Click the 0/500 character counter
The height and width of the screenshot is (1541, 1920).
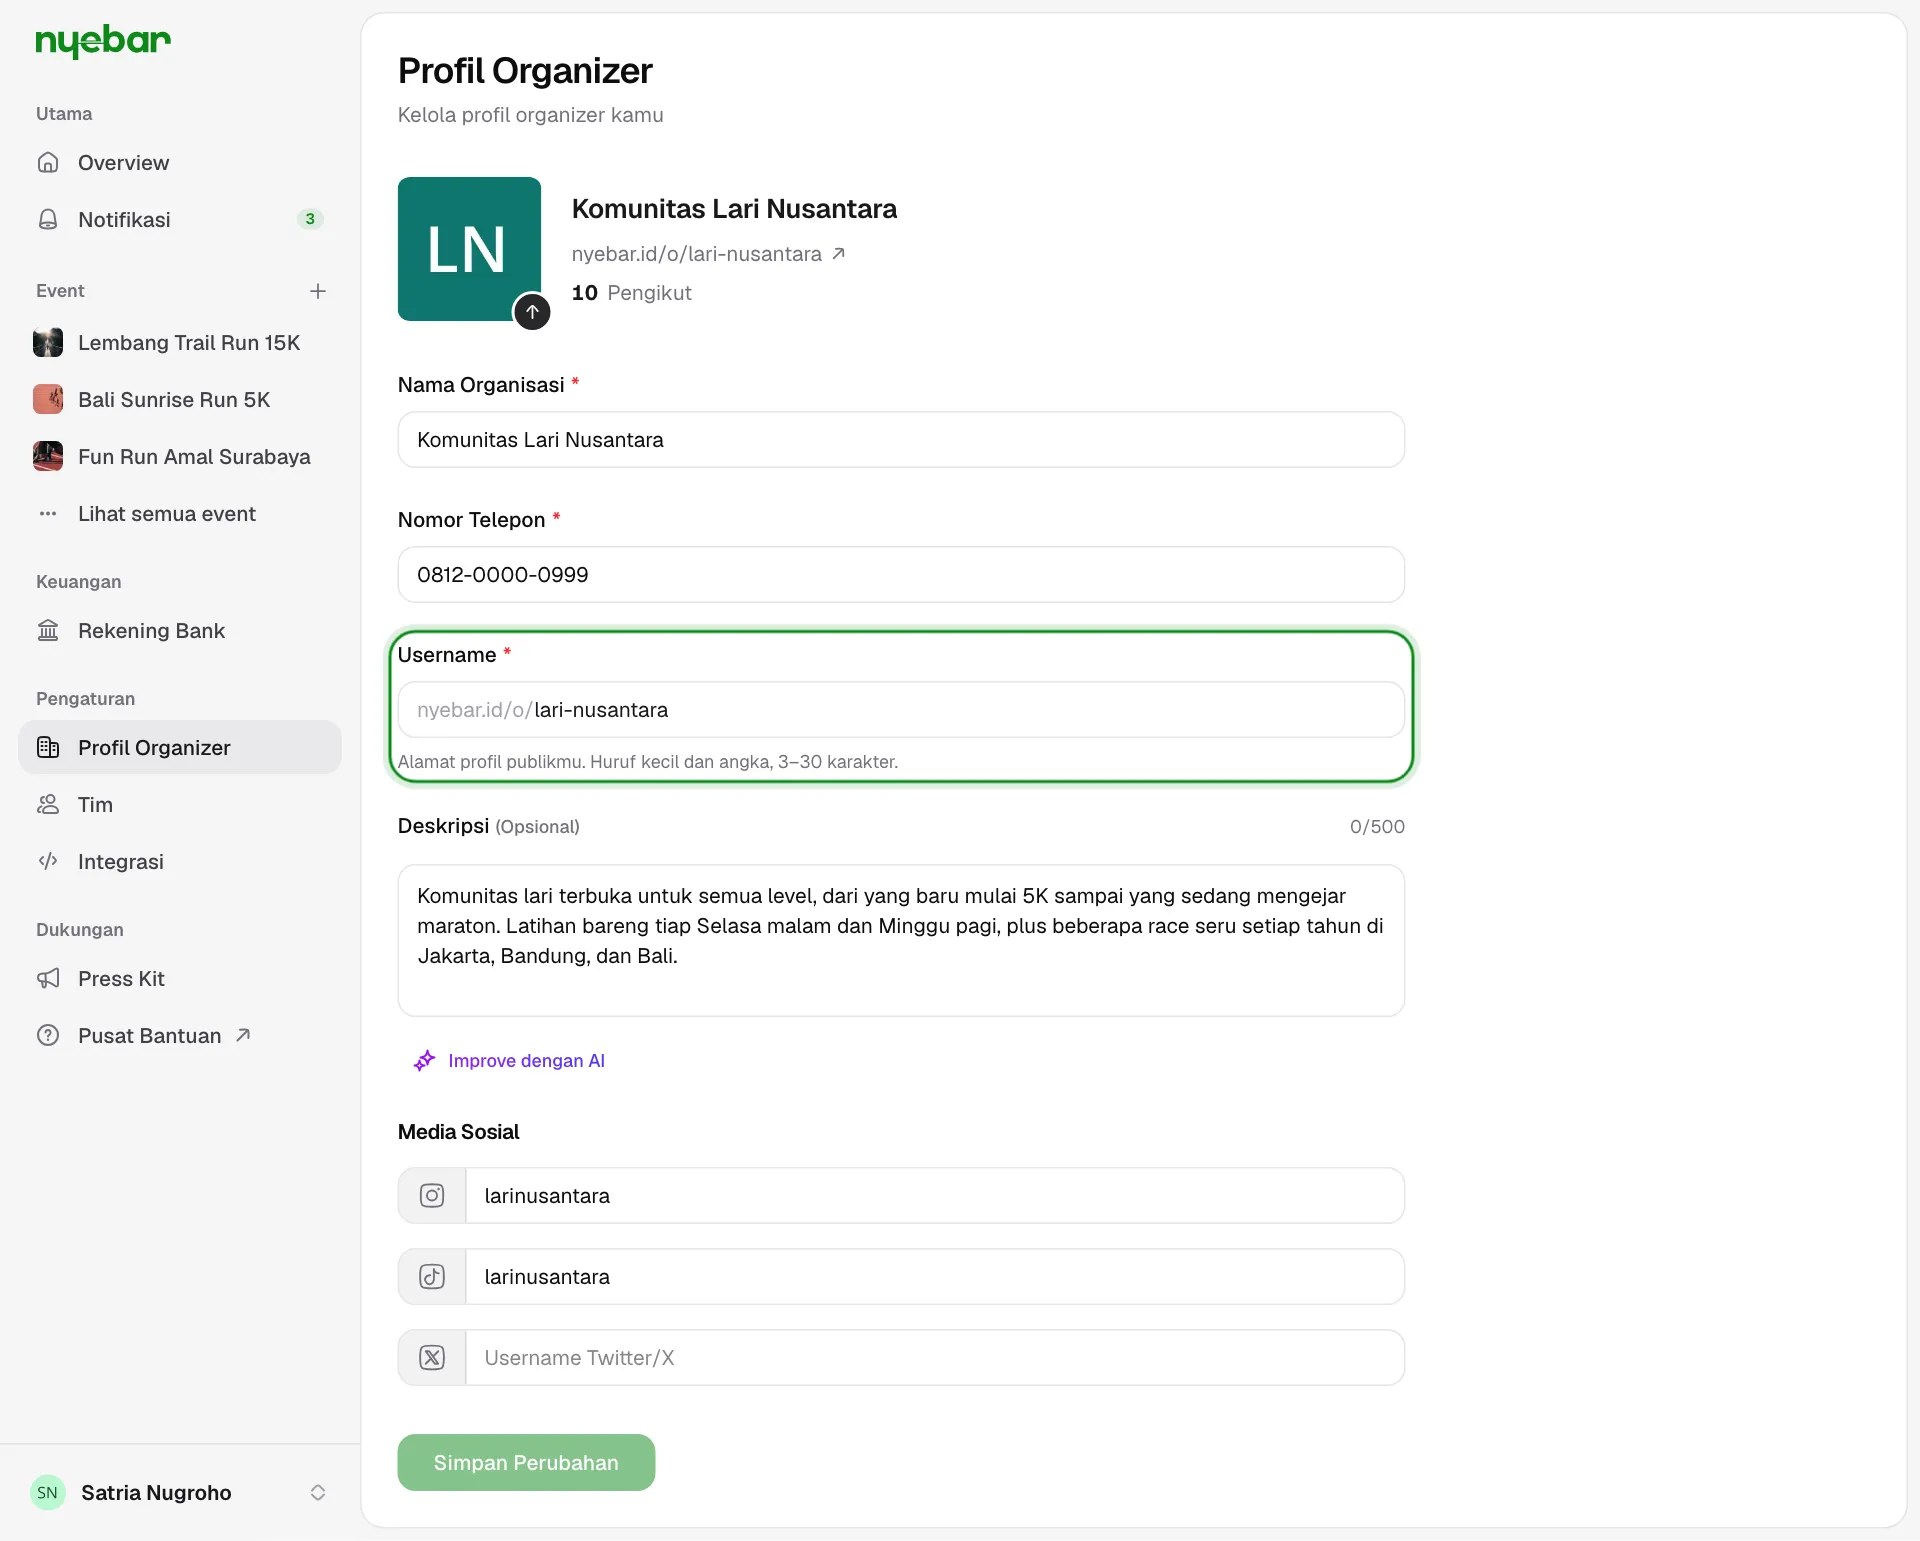click(1377, 827)
